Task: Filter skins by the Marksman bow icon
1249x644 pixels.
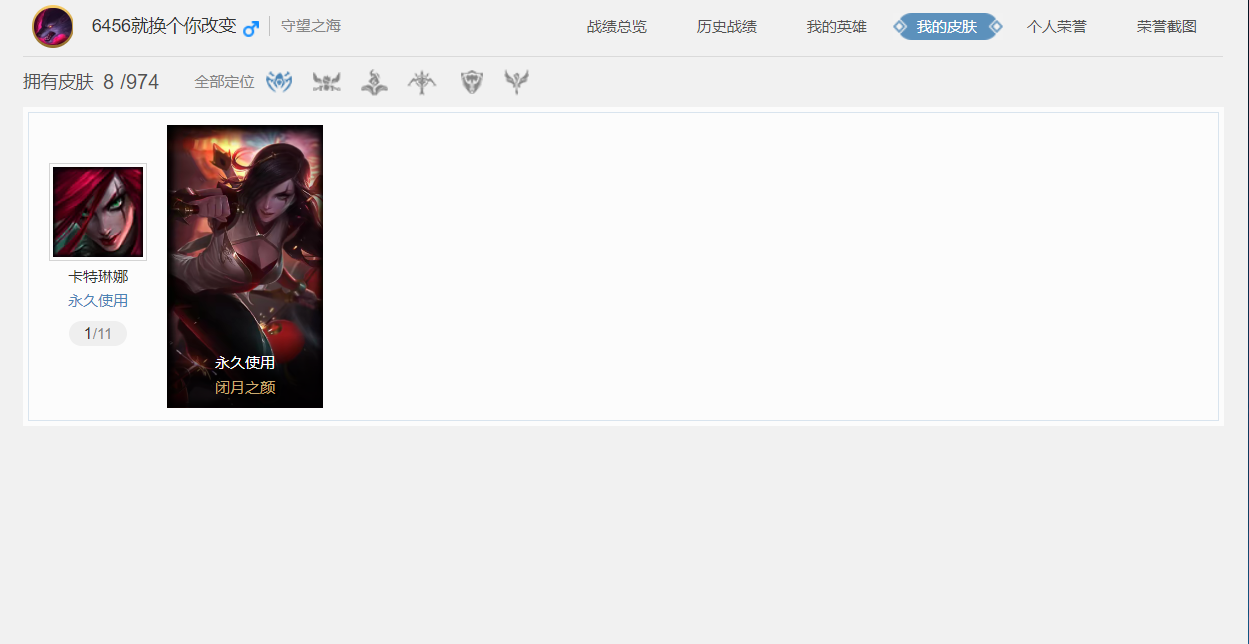Action: (x=422, y=82)
